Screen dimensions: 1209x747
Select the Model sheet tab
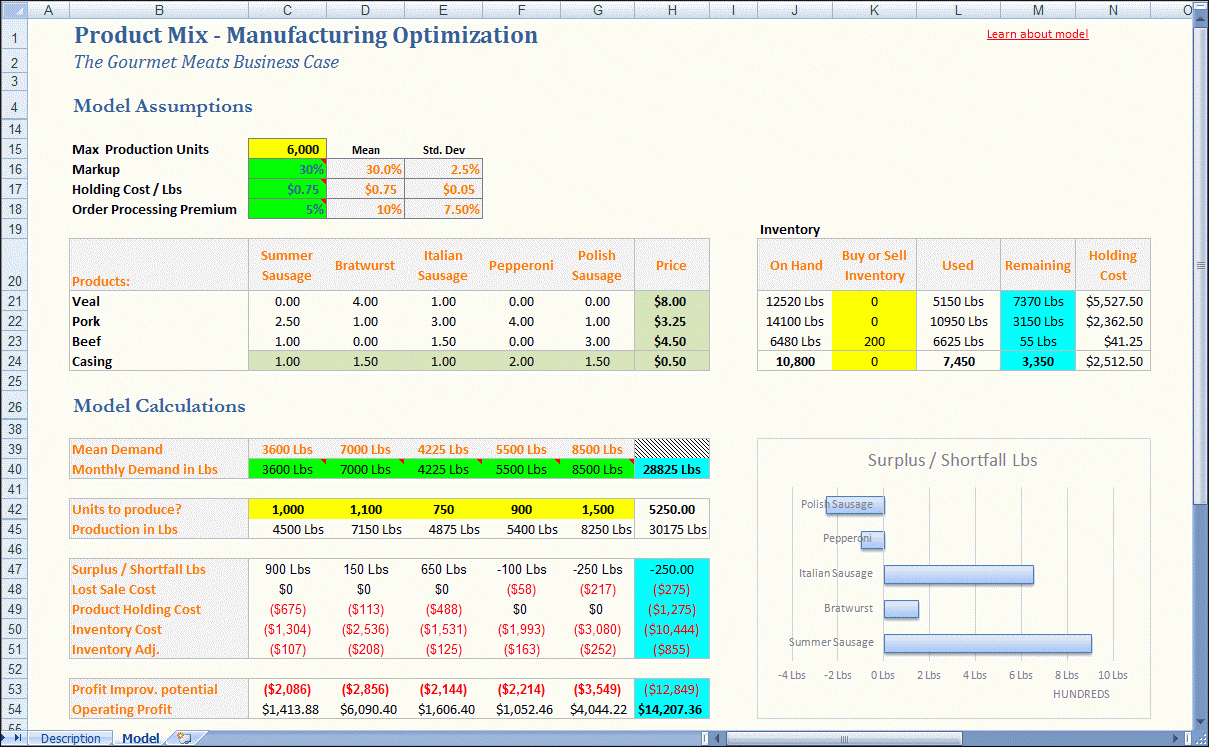pos(140,739)
